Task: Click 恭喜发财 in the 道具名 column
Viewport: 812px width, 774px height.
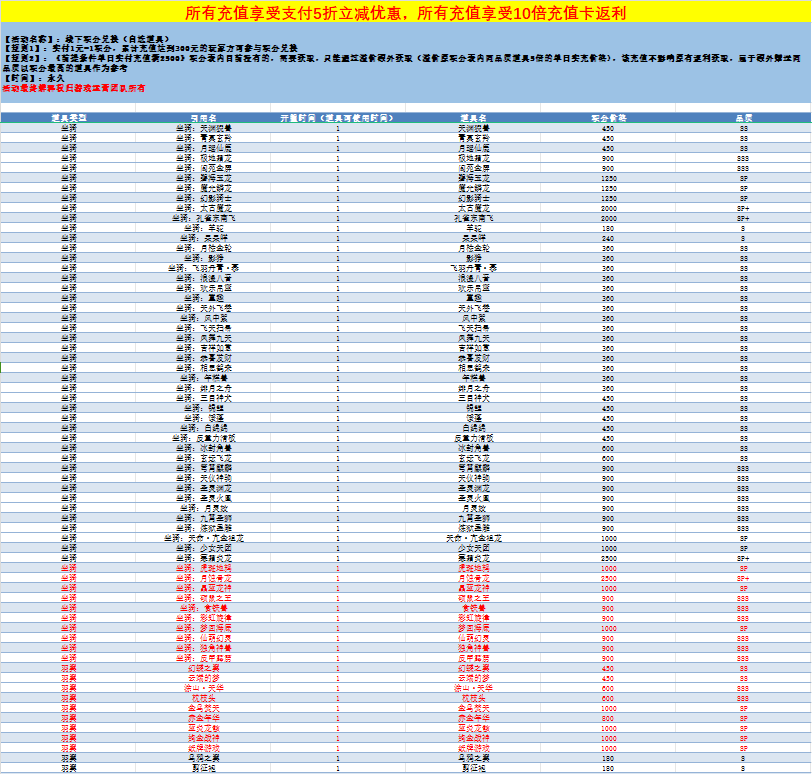Action: (x=473, y=357)
